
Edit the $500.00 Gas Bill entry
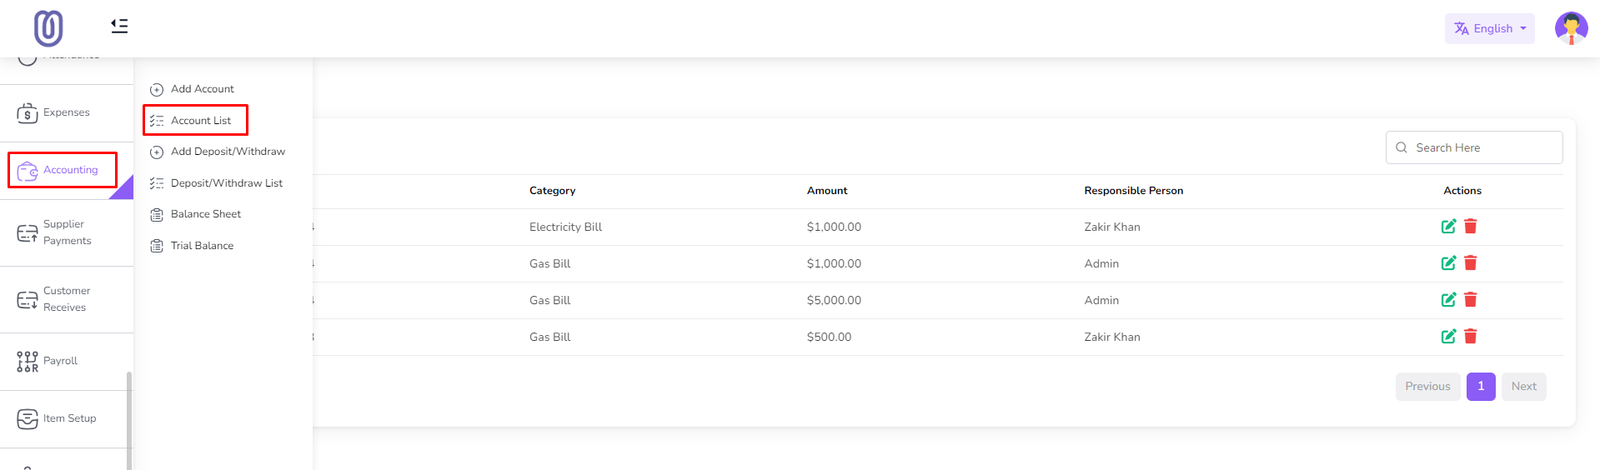(1448, 337)
